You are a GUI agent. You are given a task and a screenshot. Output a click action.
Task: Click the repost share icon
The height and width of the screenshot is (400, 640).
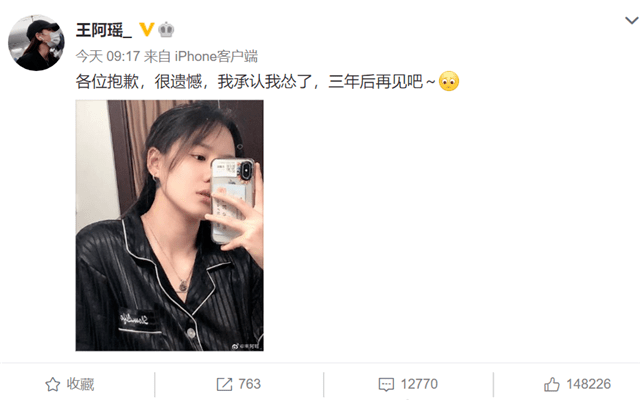coord(224,384)
